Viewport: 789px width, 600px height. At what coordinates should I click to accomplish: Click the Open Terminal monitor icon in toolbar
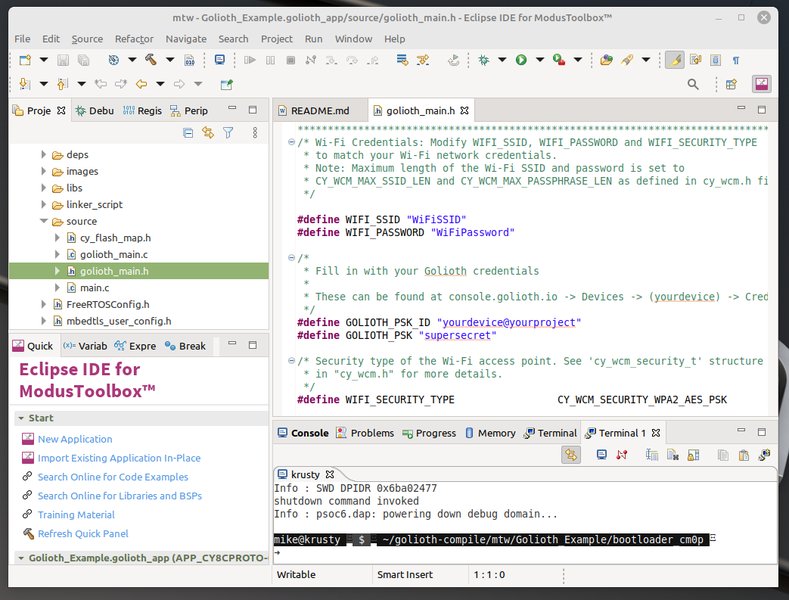(x=220, y=60)
